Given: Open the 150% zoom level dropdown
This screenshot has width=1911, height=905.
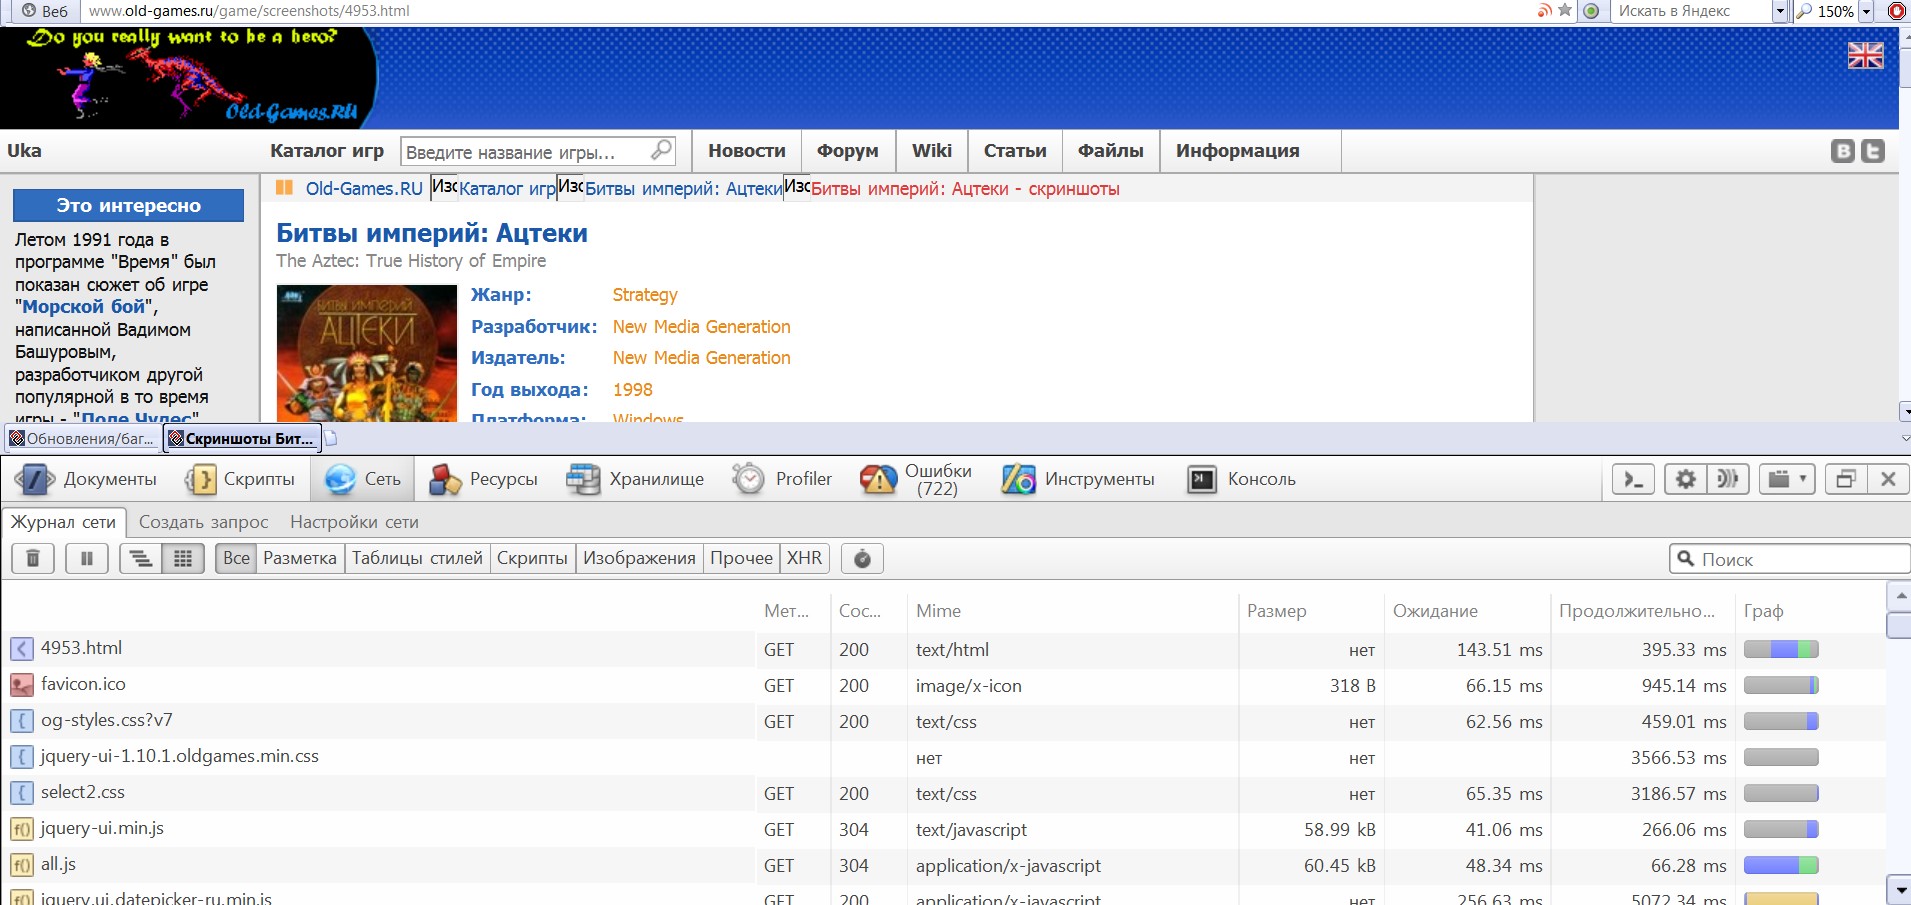Looking at the screenshot, I should coord(1866,11).
